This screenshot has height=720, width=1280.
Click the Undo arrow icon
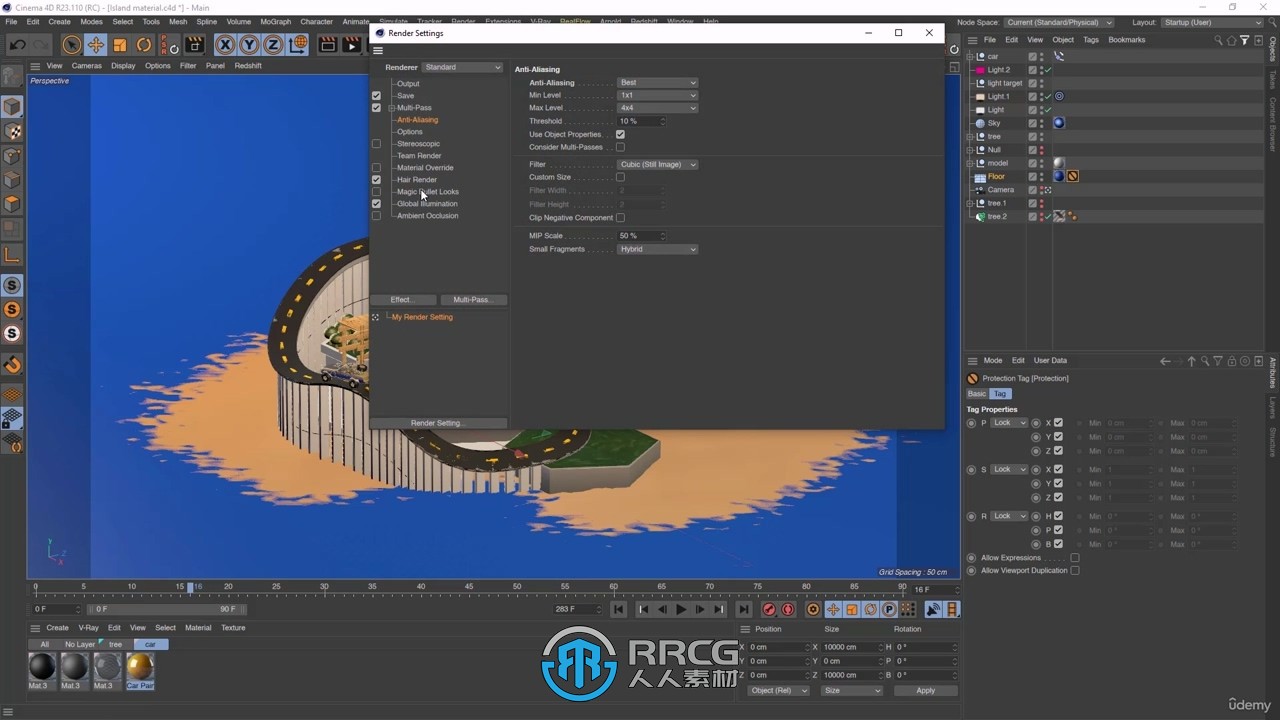click(x=17, y=45)
